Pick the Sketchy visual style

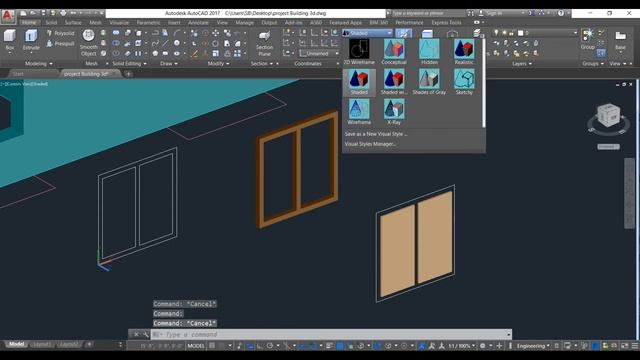pos(464,82)
